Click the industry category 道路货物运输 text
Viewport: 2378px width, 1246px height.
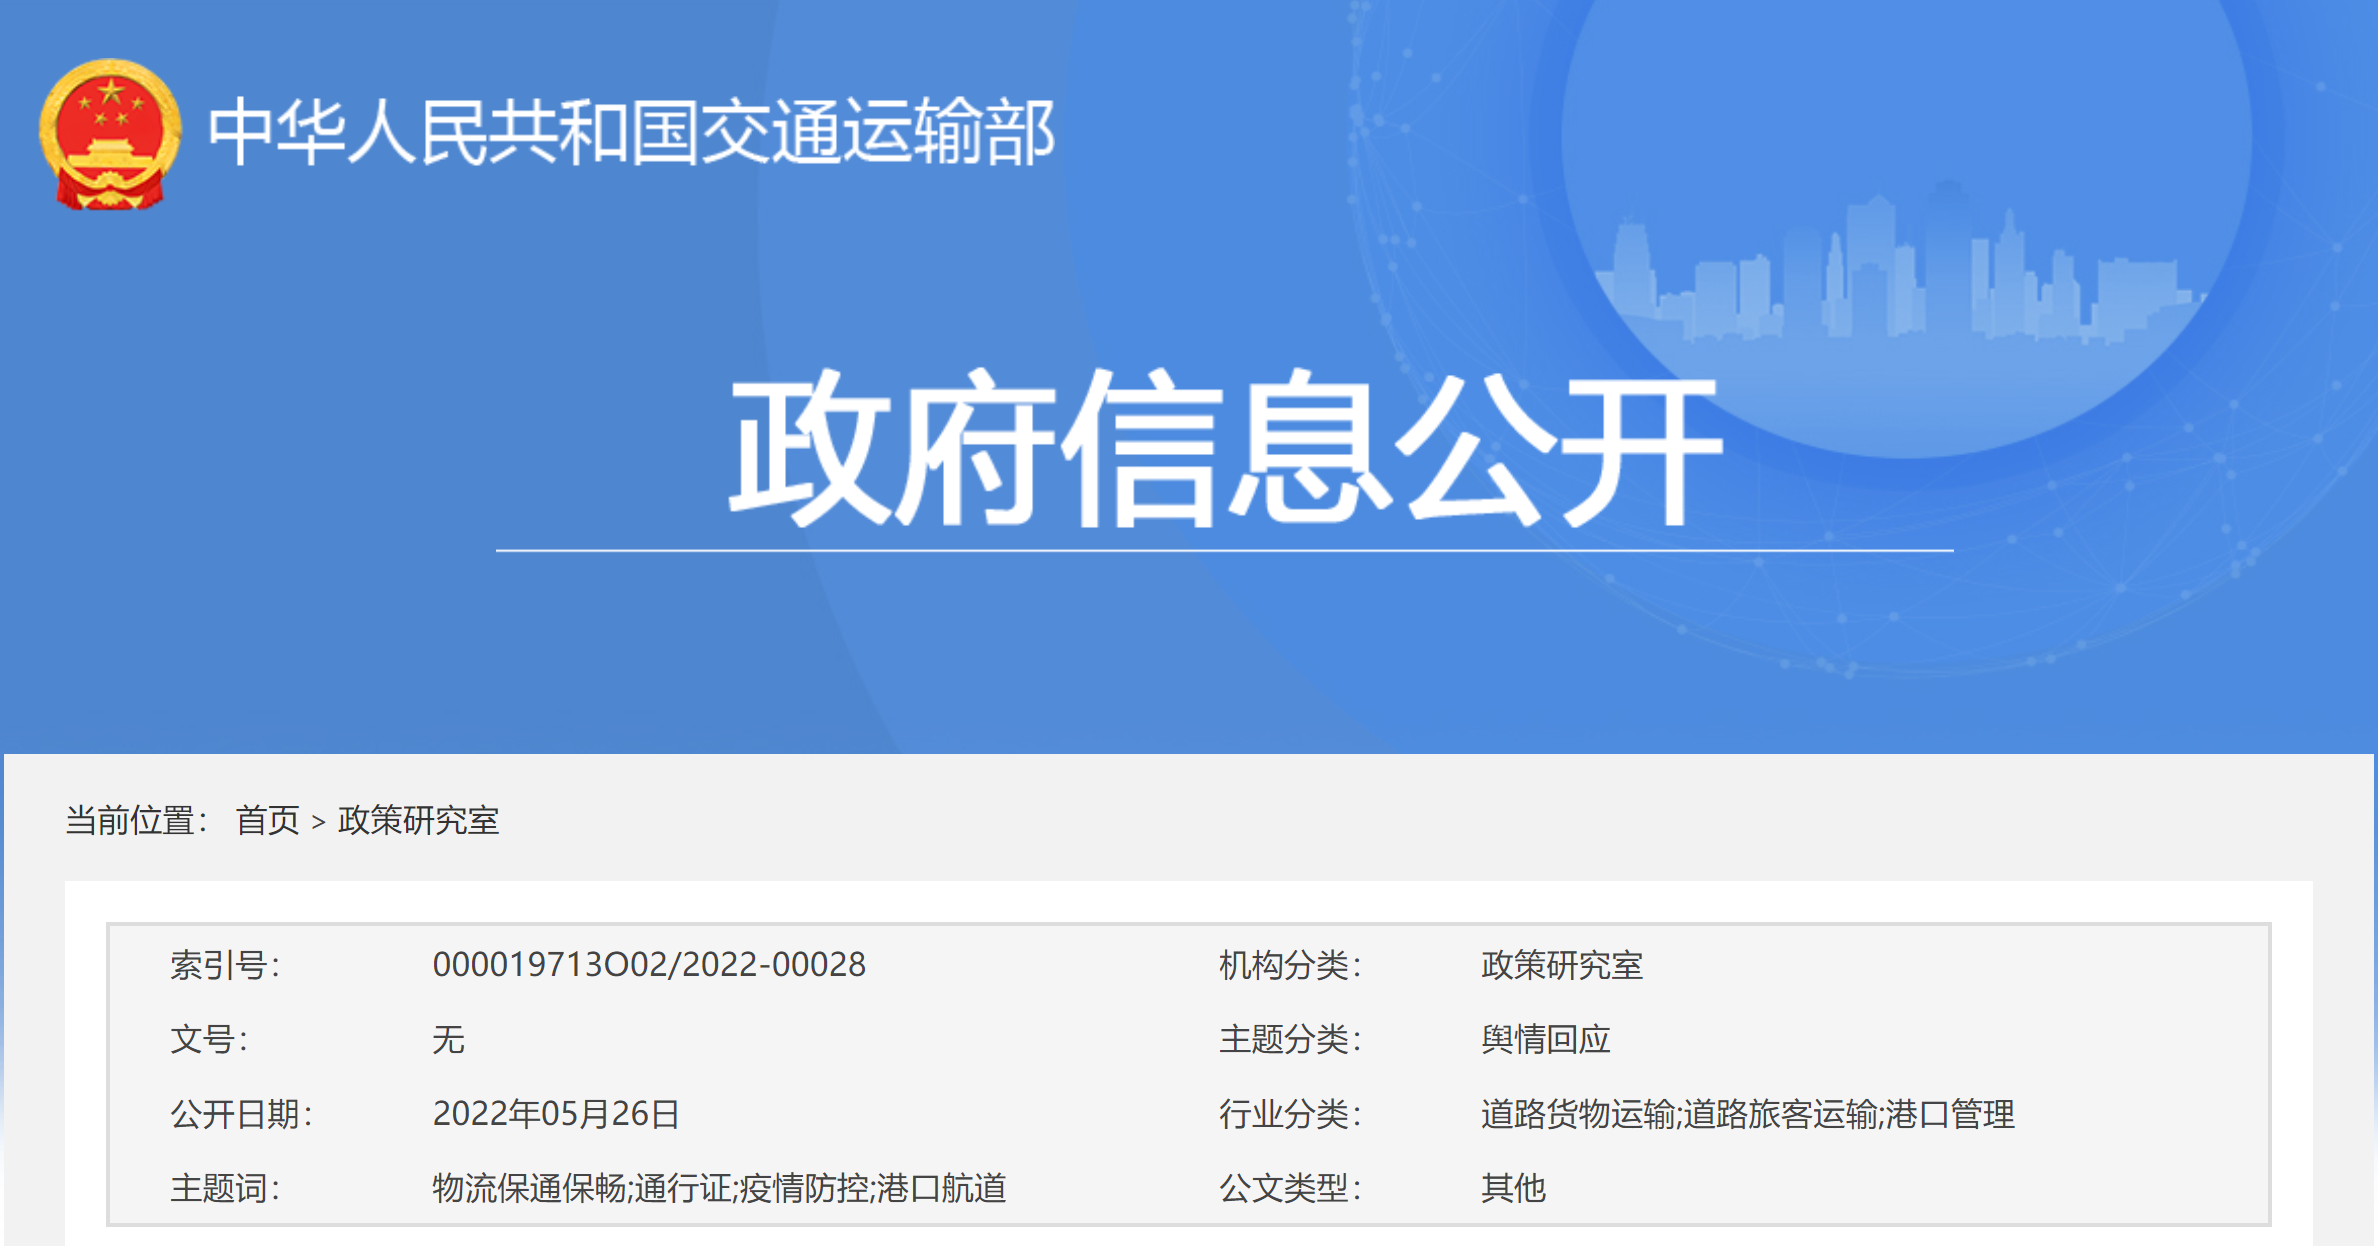point(1577,1114)
